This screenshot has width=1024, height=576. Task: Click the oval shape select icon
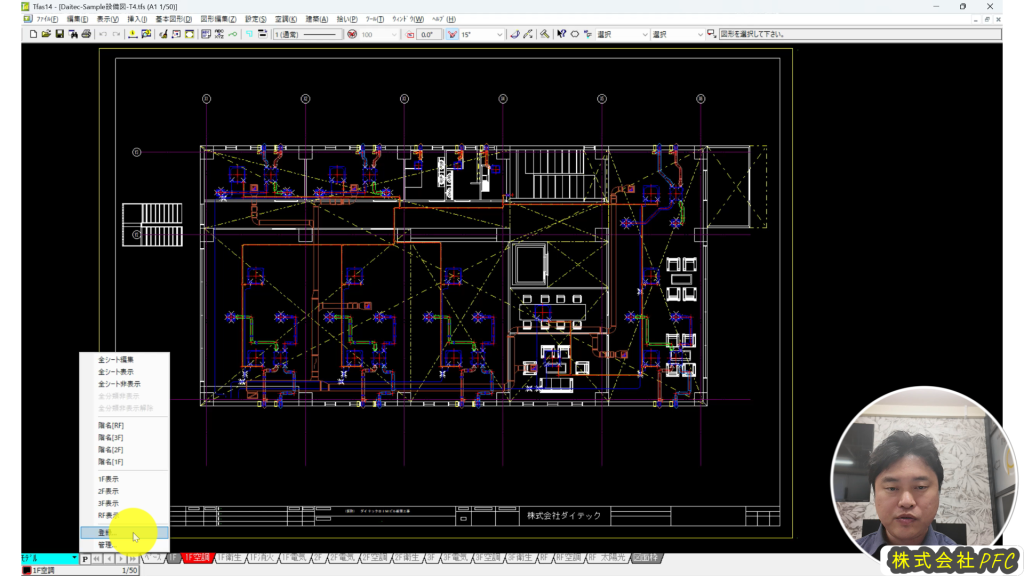pos(574,34)
